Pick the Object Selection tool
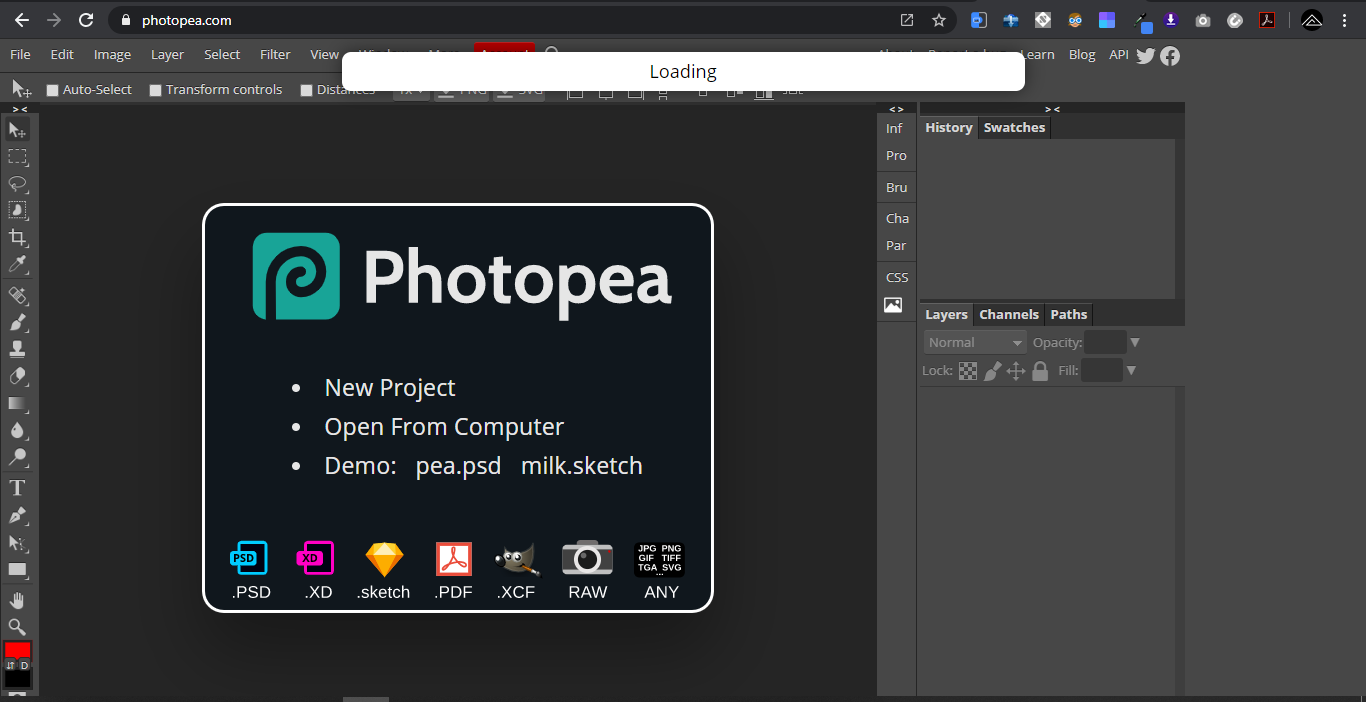1366x702 pixels. [17, 211]
